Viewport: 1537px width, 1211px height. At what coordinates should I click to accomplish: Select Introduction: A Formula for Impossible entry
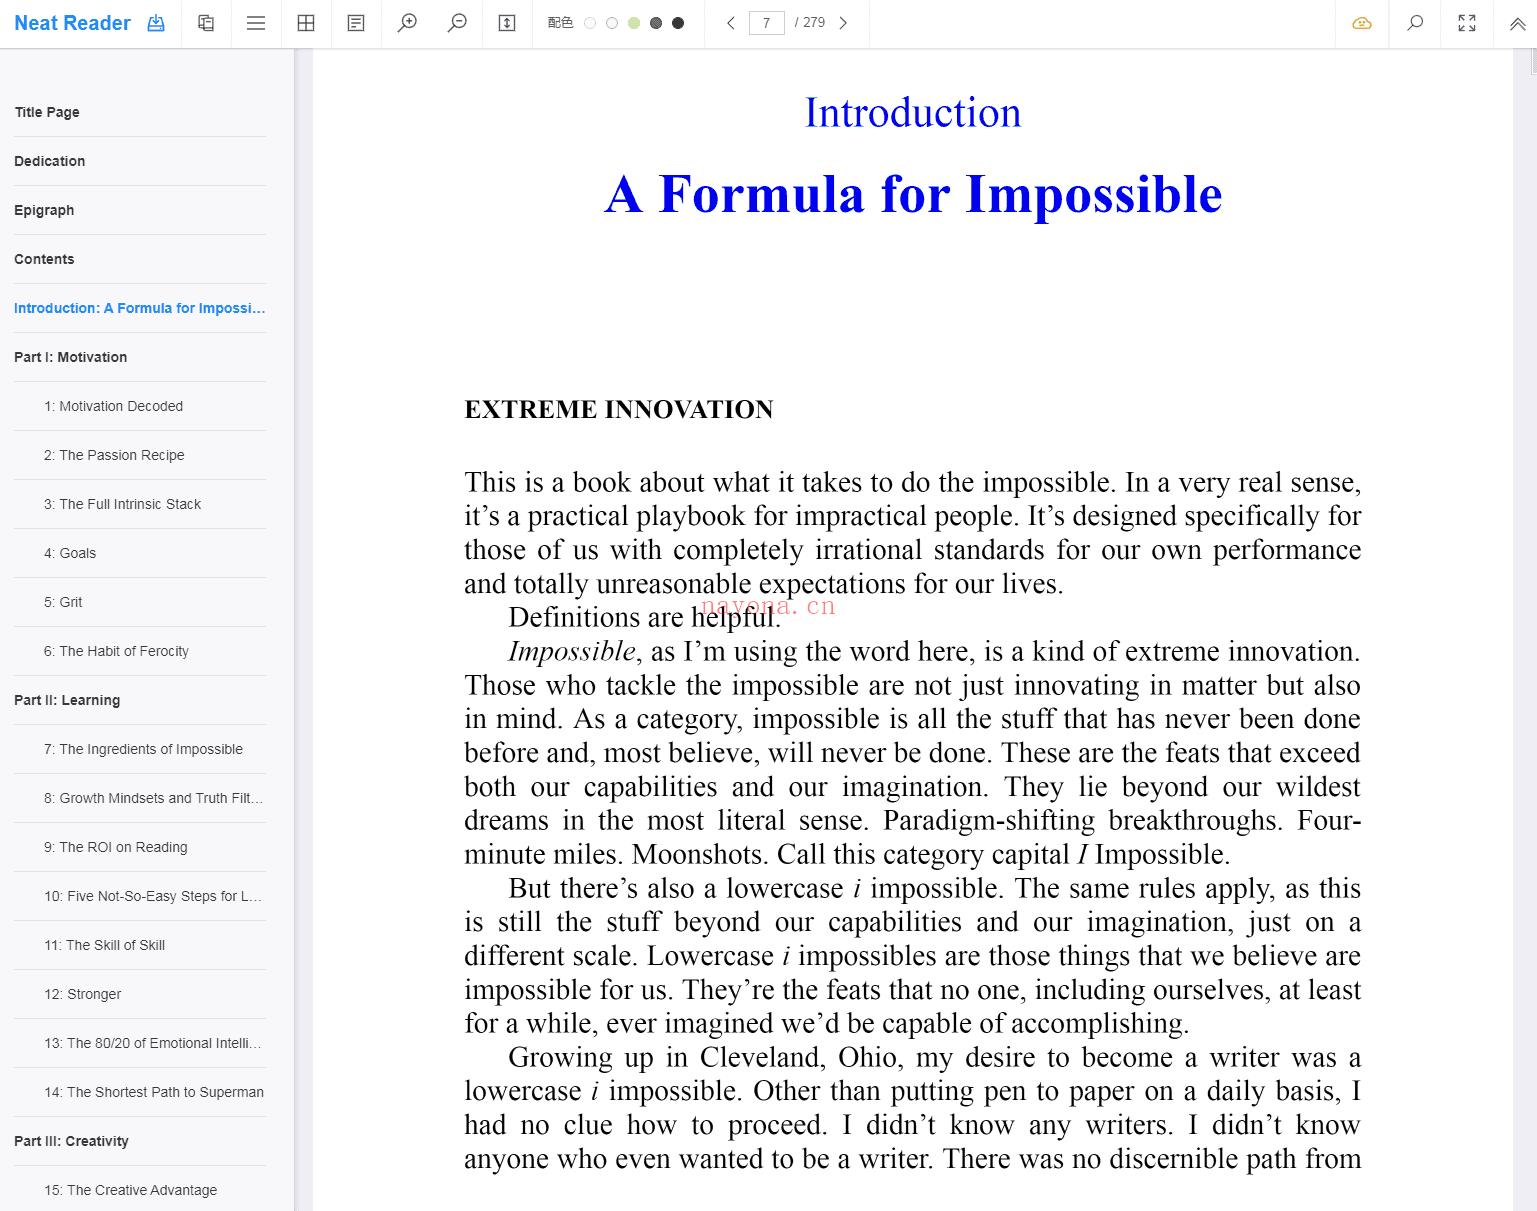(x=140, y=308)
